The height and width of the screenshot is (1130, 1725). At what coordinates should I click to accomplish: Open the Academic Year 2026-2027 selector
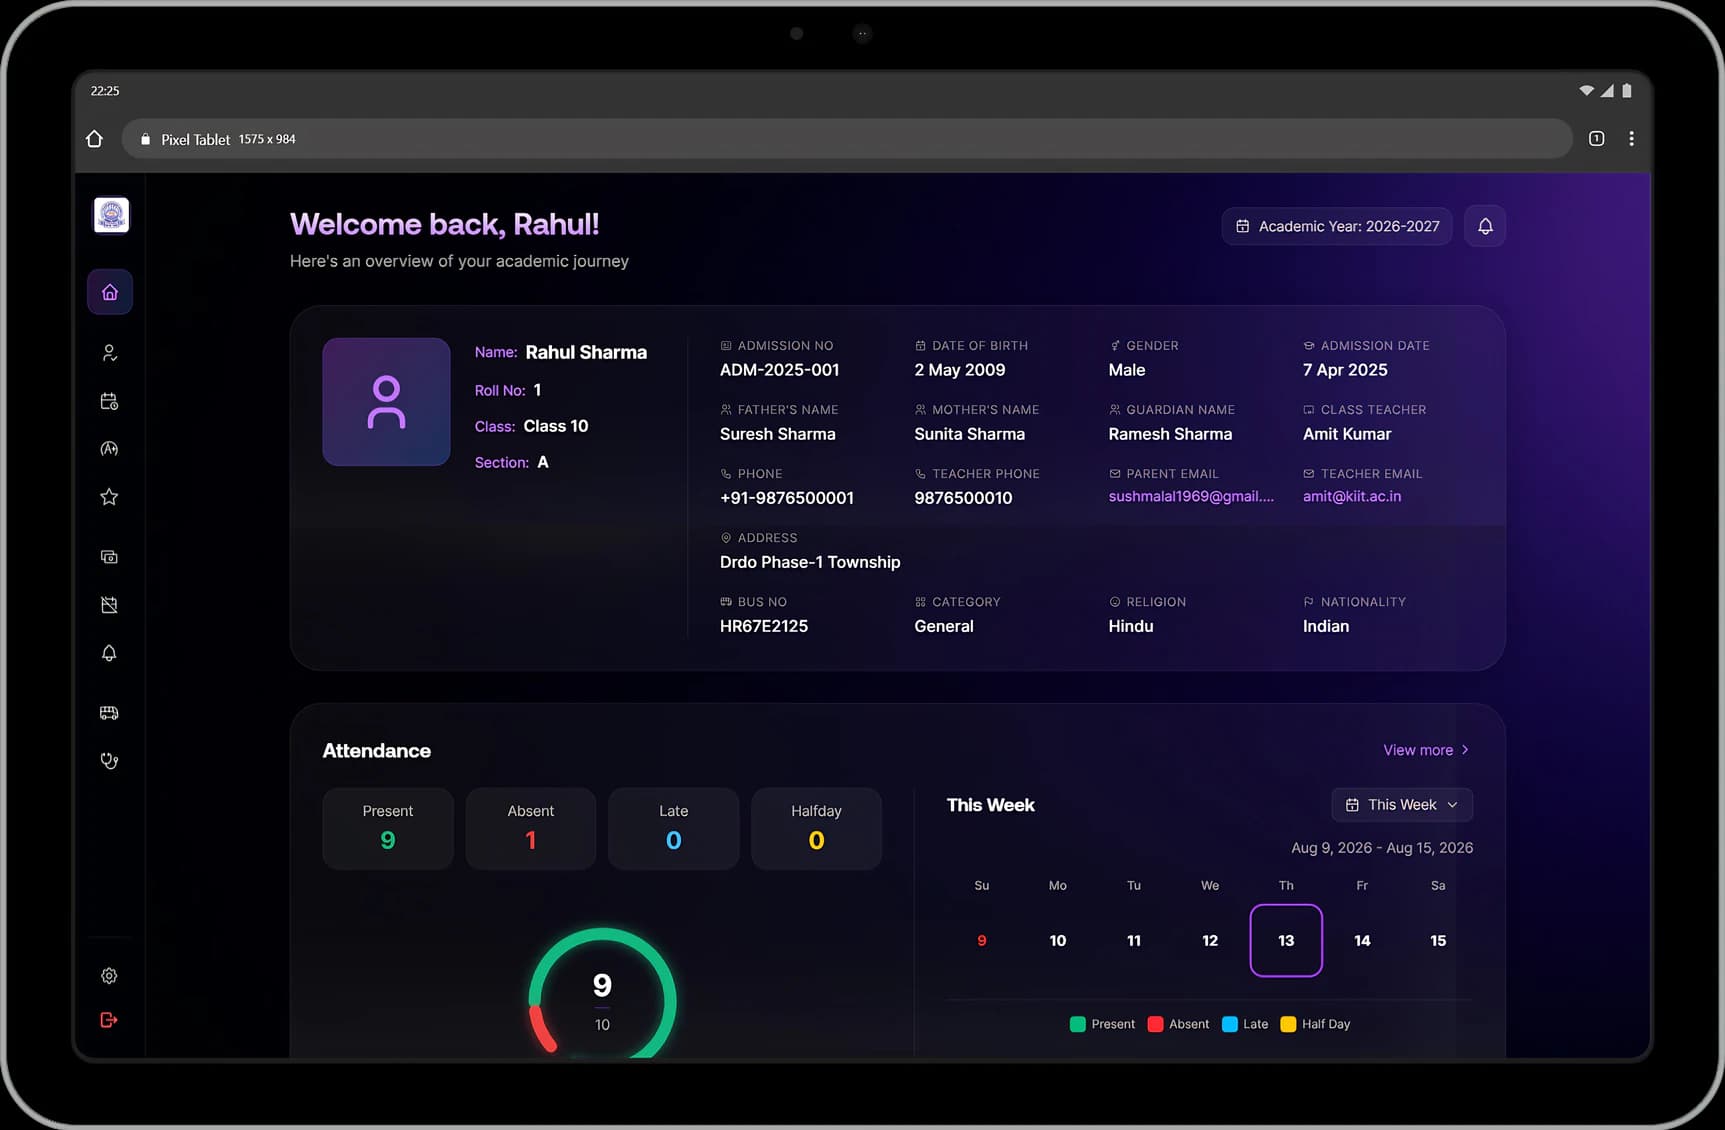[x=1337, y=226]
